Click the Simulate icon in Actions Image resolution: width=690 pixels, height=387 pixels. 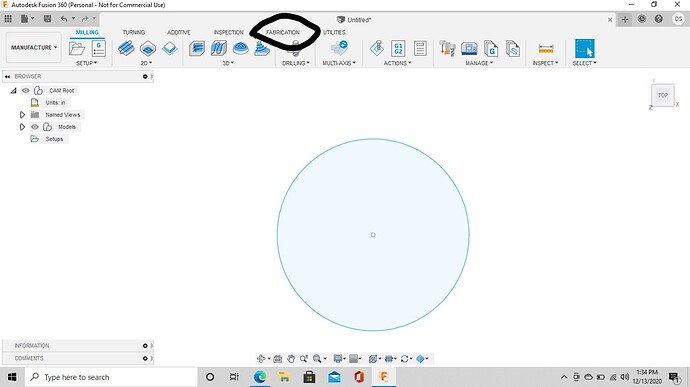point(377,48)
